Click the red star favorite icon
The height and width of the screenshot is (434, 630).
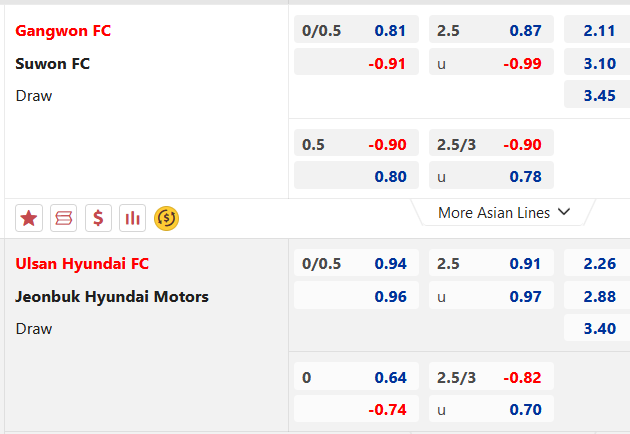(29, 218)
